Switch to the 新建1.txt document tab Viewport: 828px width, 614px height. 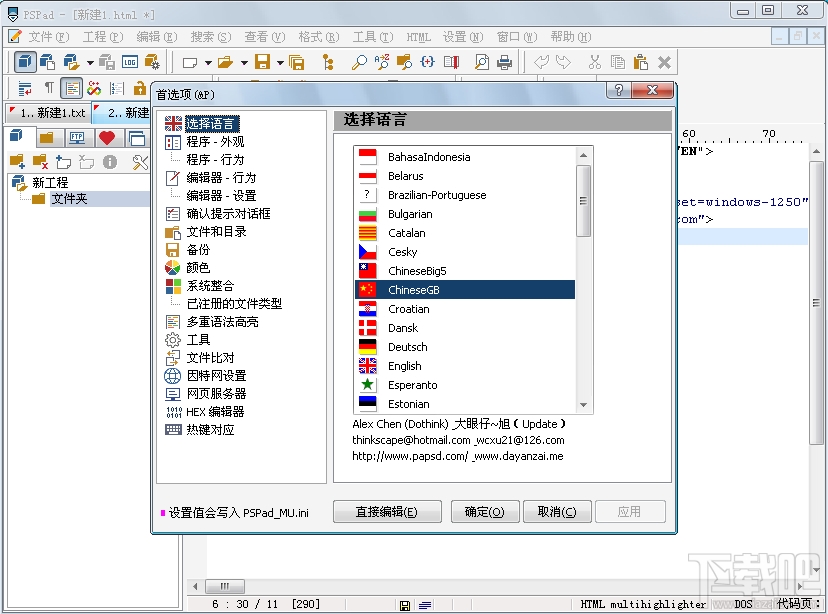click(50, 112)
